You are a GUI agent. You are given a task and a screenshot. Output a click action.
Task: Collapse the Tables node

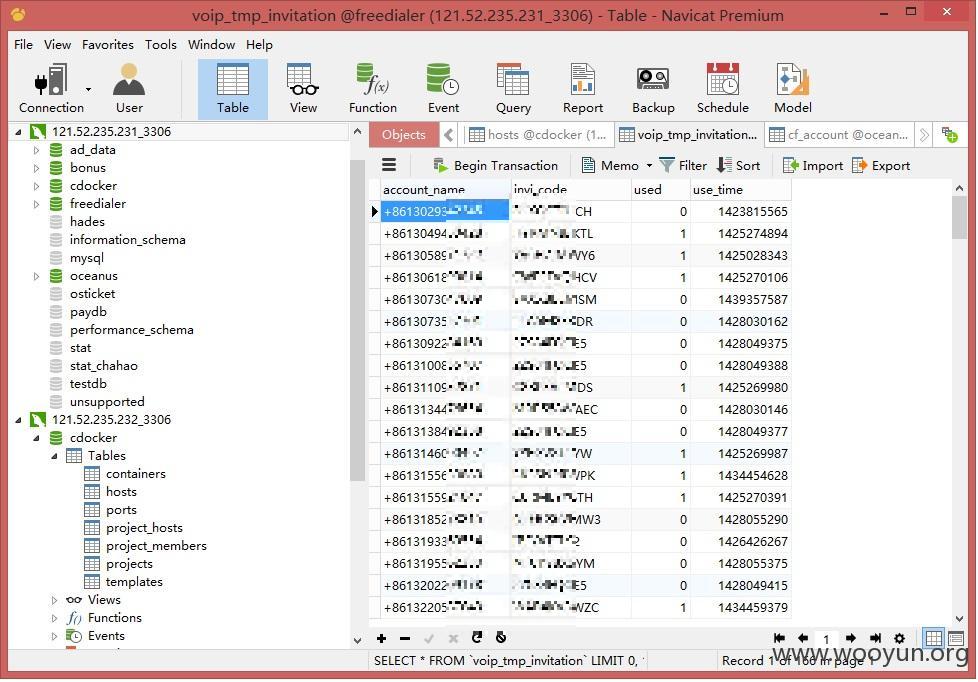click(54, 456)
